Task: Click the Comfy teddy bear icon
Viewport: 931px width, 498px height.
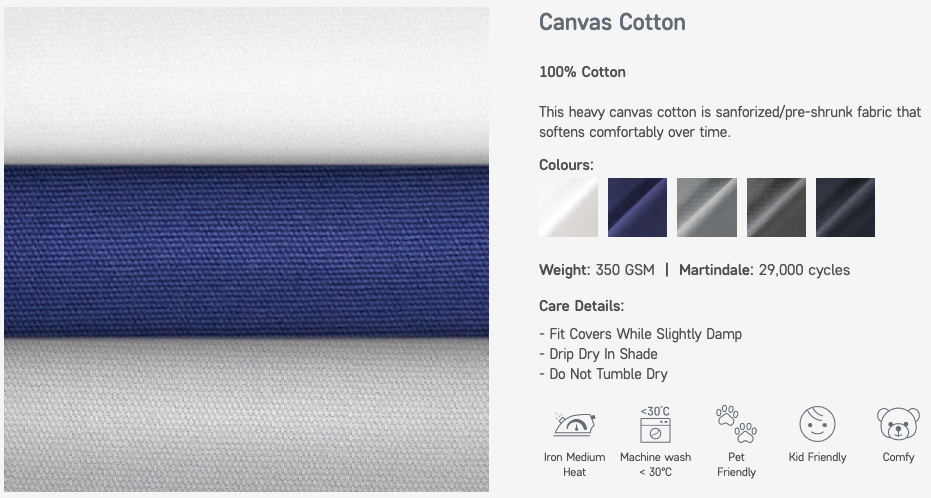Action: [898, 424]
